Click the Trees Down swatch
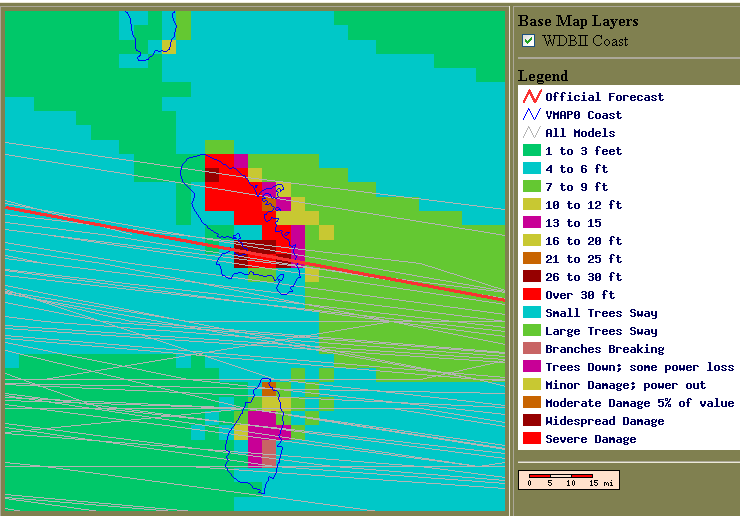This screenshot has height=516, width=740. tap(532, 366)
